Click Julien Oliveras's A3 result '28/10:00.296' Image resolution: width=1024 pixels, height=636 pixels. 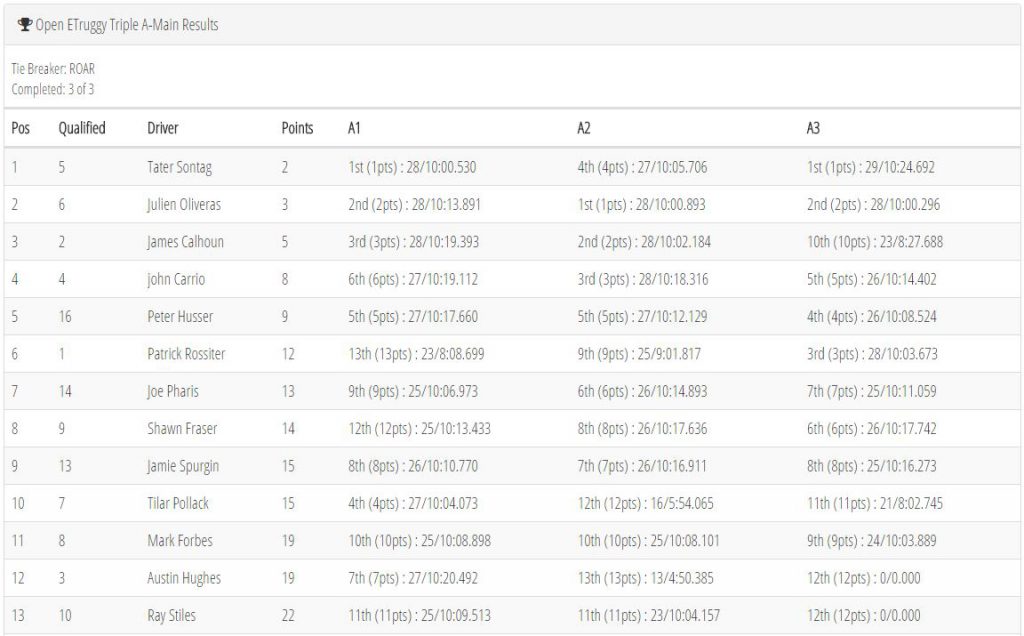(x=905, y=204)
